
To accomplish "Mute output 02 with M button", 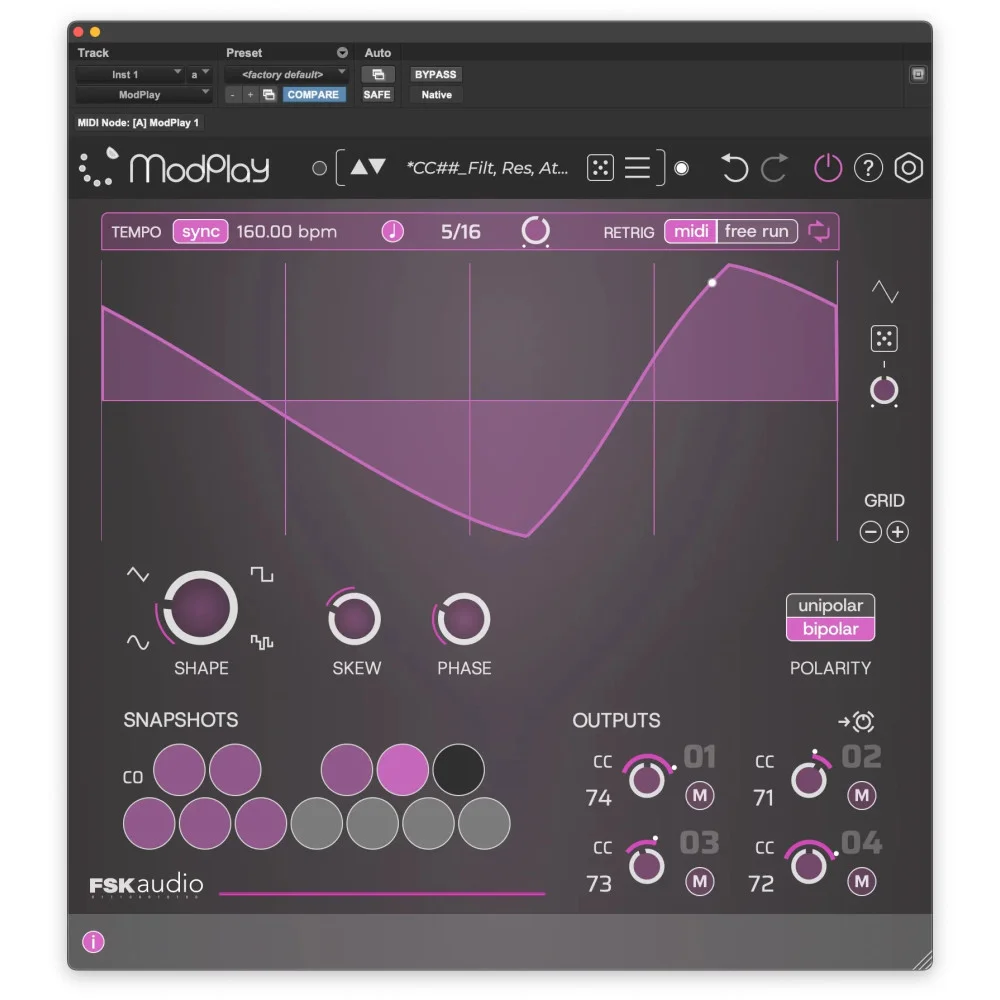I will coord(862,796).
